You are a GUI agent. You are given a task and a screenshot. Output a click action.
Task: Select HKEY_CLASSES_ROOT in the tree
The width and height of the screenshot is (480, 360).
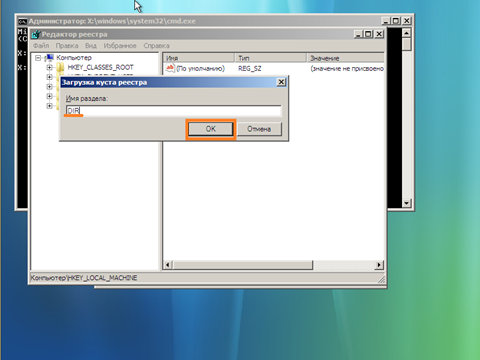100,67
